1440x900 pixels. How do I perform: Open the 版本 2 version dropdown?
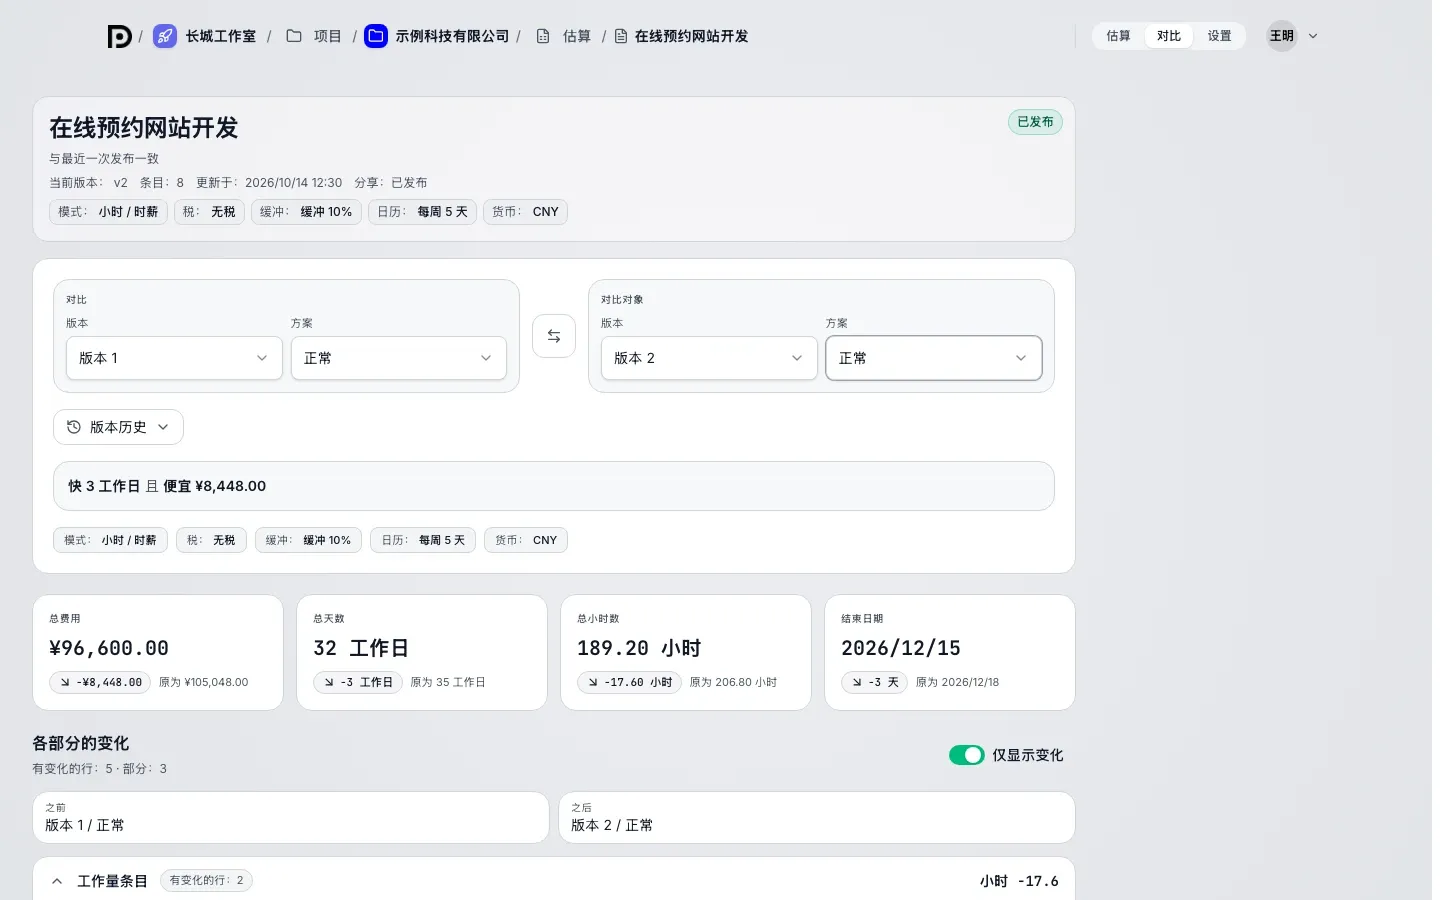[x=709, y=358]
